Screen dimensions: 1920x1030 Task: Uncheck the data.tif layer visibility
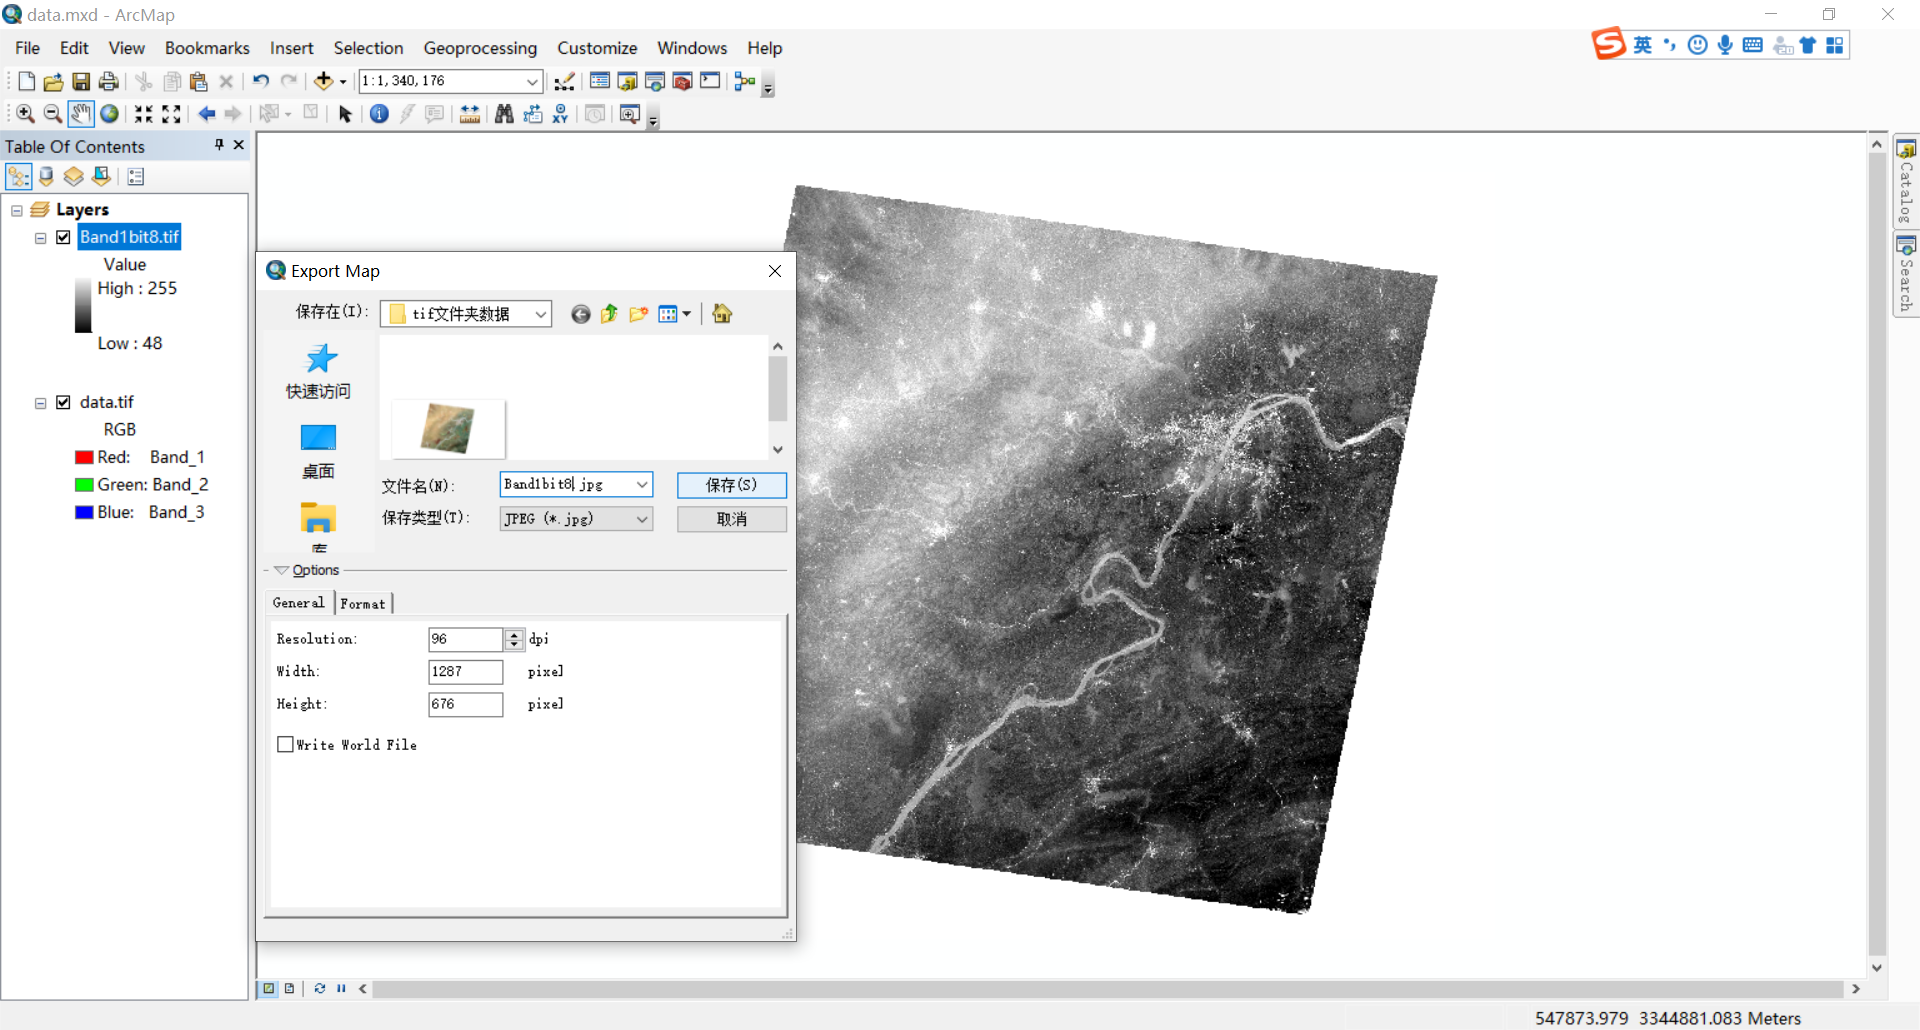click(62, 401)
